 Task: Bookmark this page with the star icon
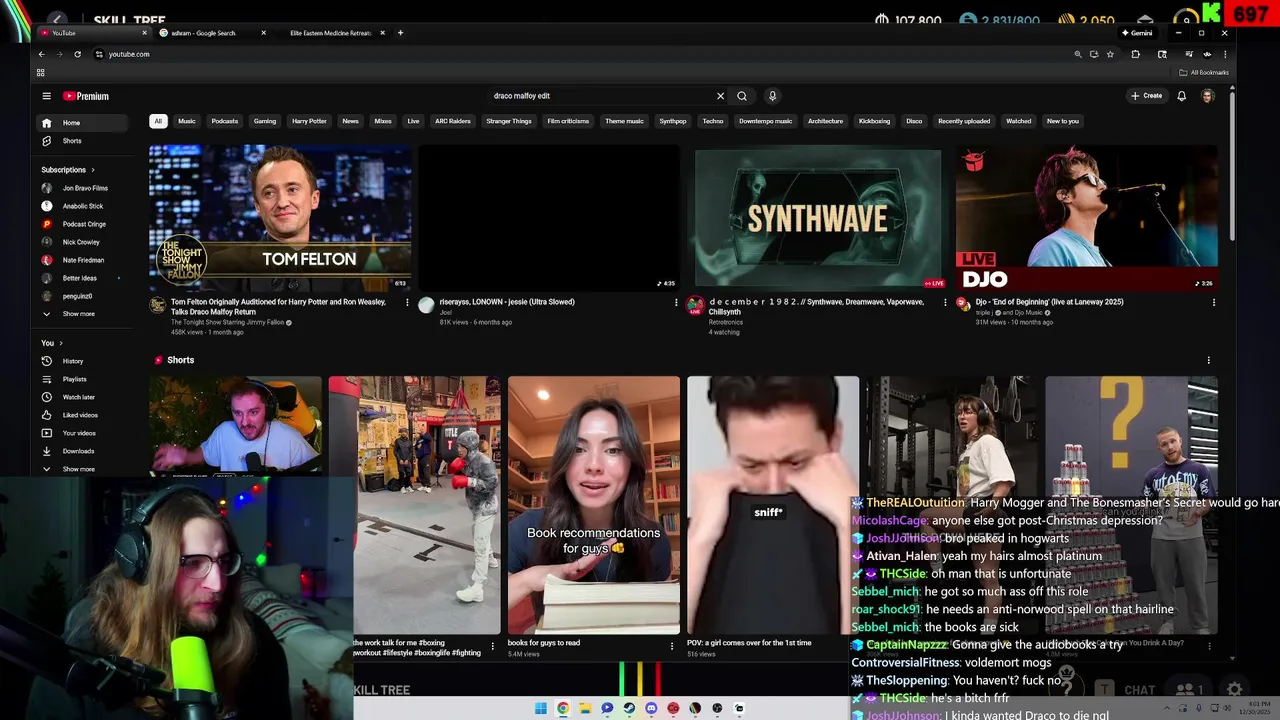(x=1110, y=54)
